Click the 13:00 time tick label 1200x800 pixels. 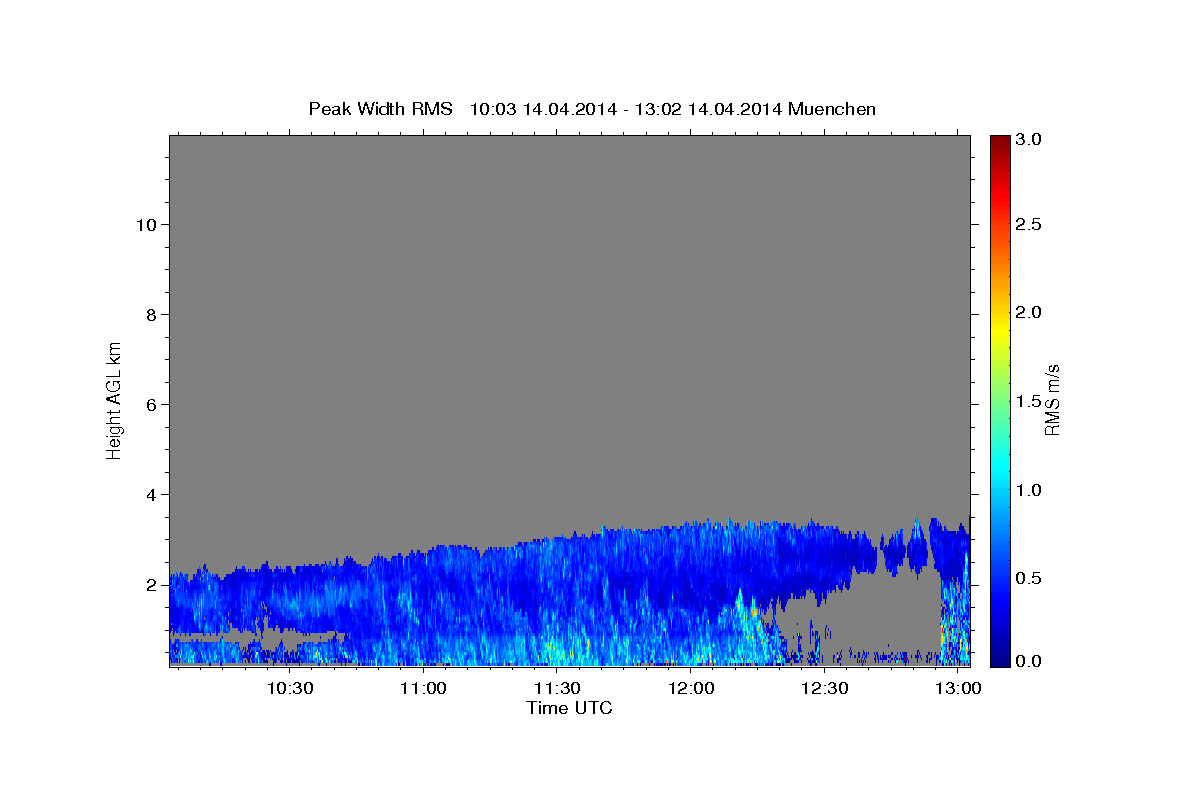click(958, 689)
